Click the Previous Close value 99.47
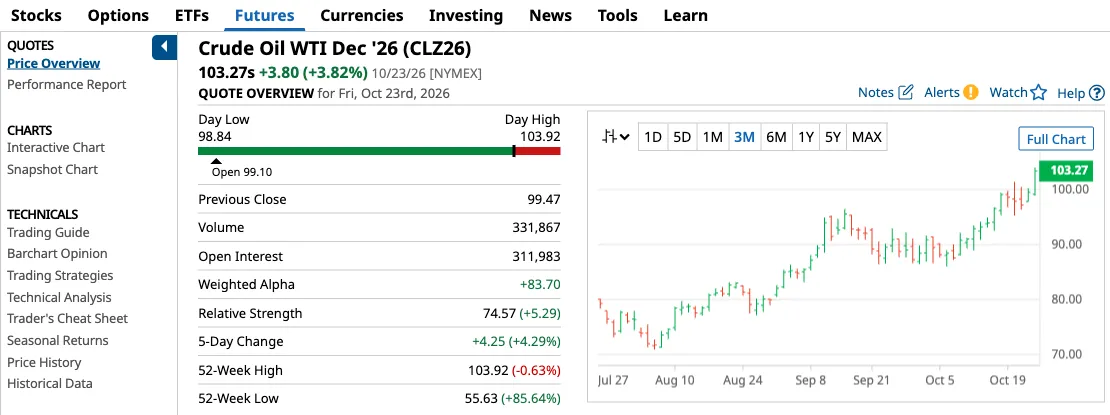This screenshot has width=1110, height=415. tap(544, 200)
